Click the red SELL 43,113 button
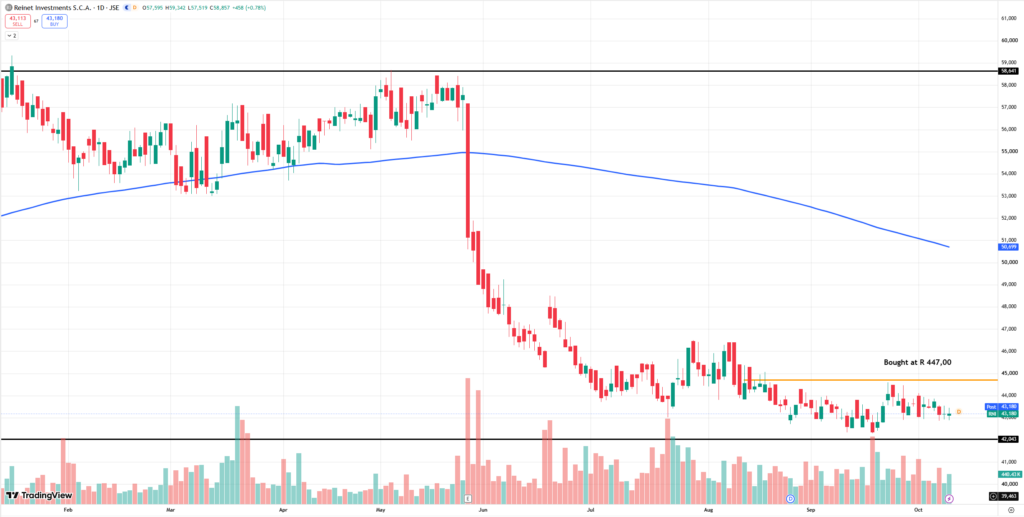 [x=18, y=21]
